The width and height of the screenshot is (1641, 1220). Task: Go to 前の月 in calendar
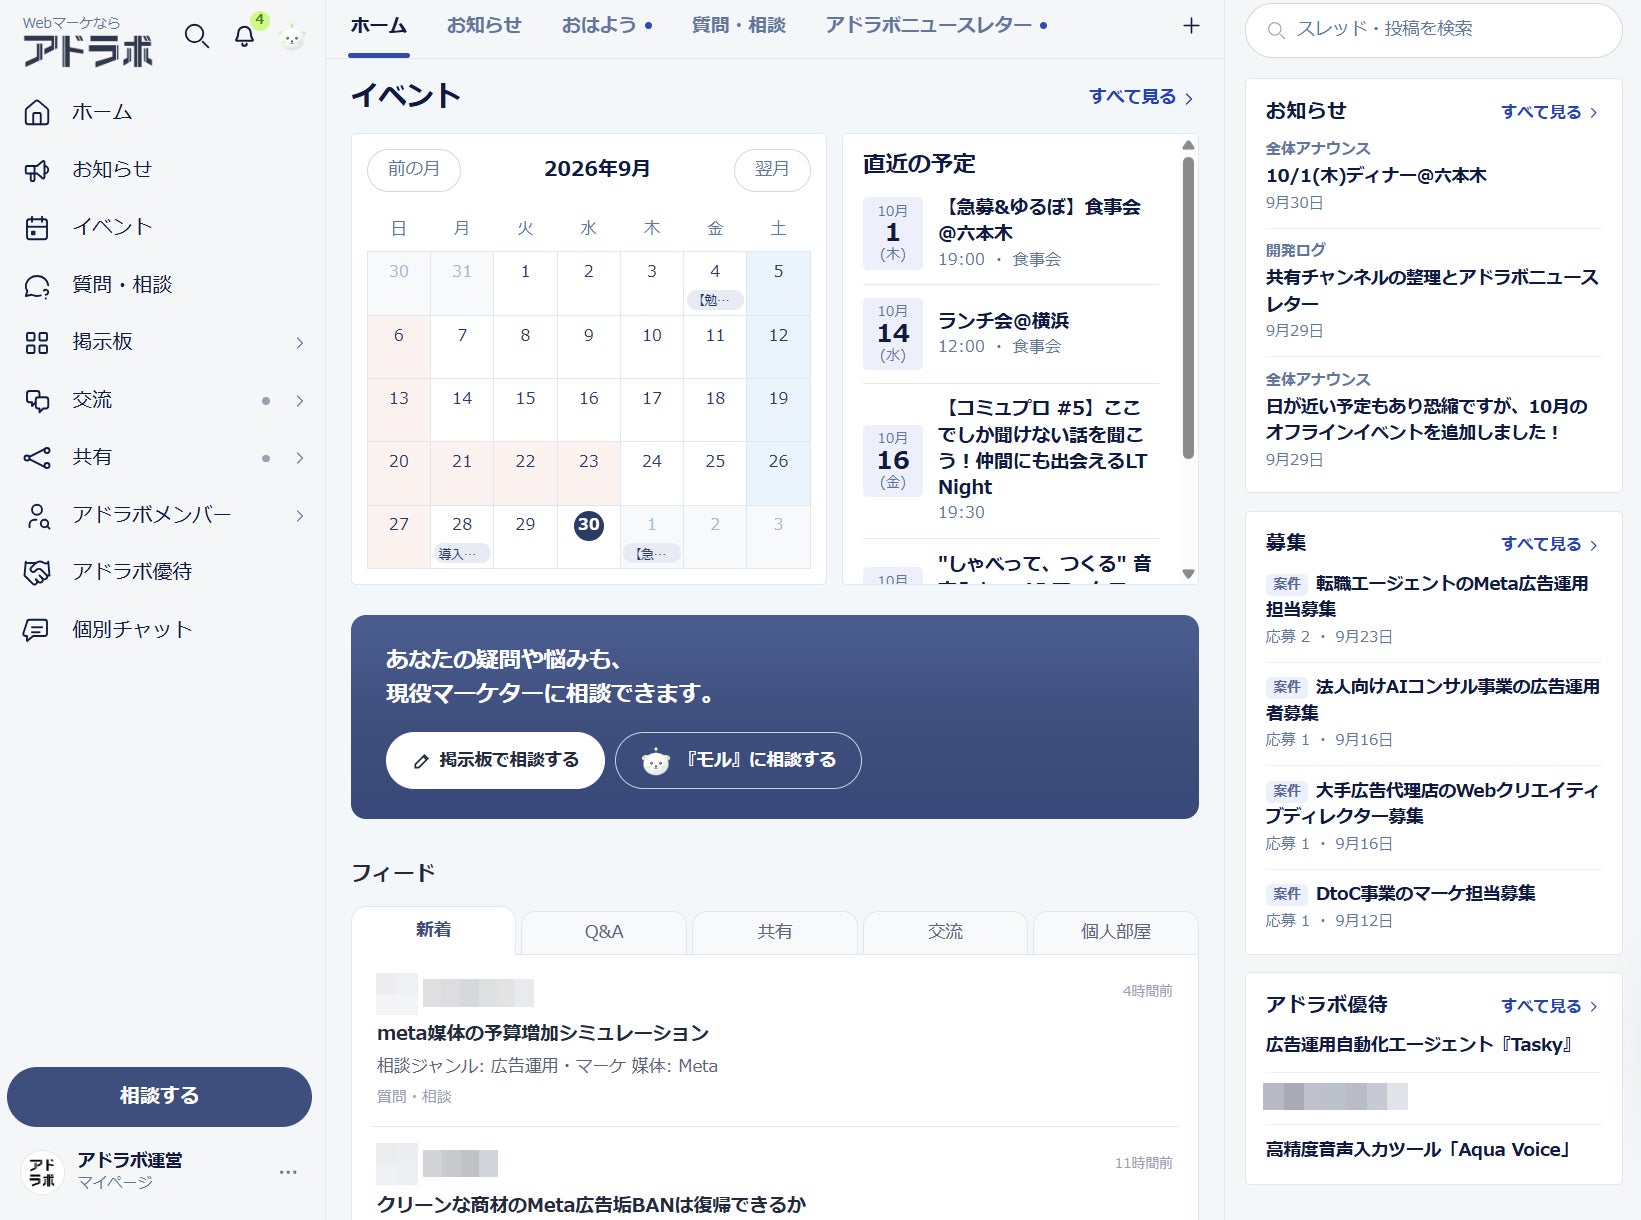coord(414,169)
